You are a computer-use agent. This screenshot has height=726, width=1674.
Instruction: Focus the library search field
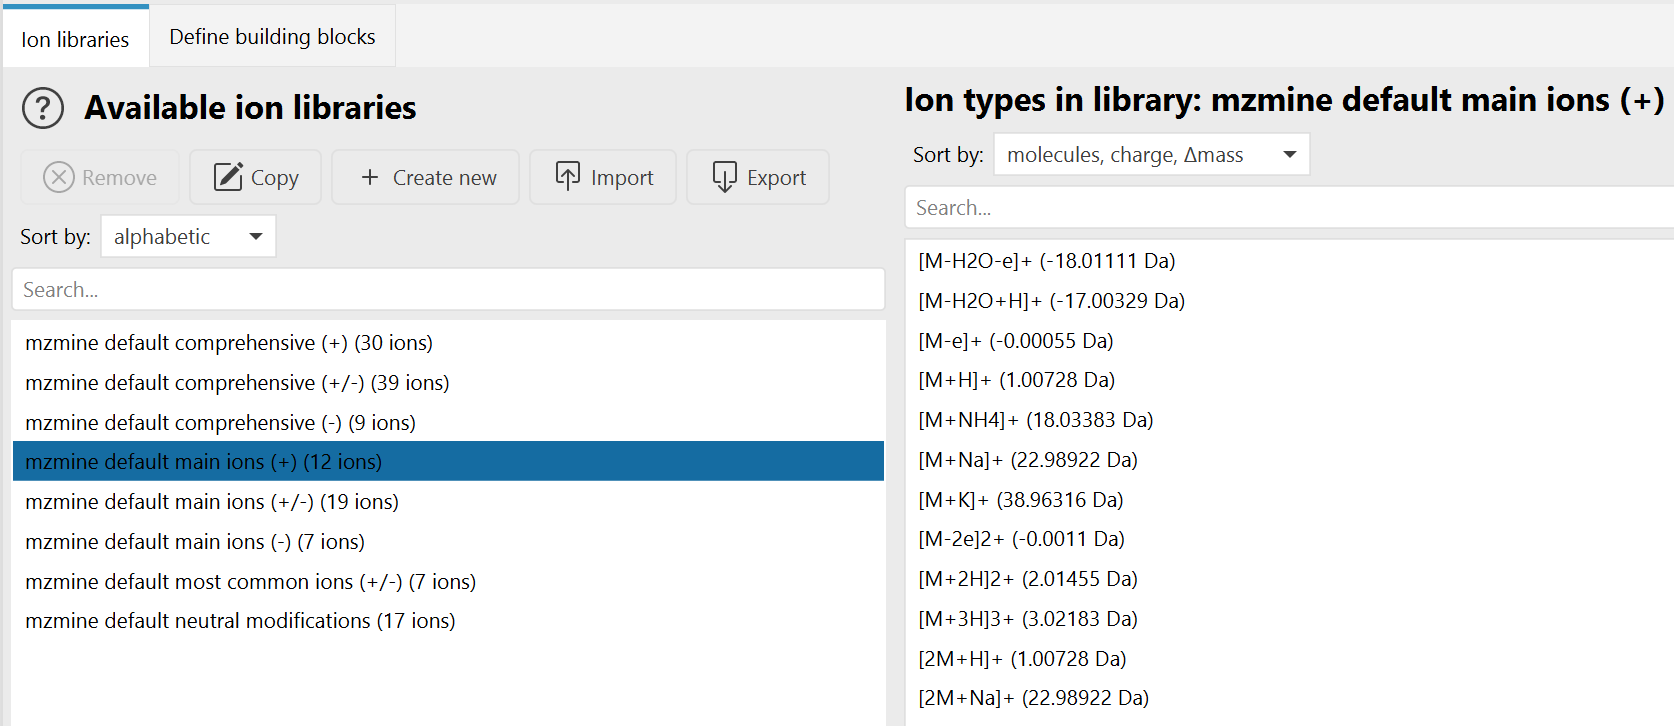(x=448, y=289)
